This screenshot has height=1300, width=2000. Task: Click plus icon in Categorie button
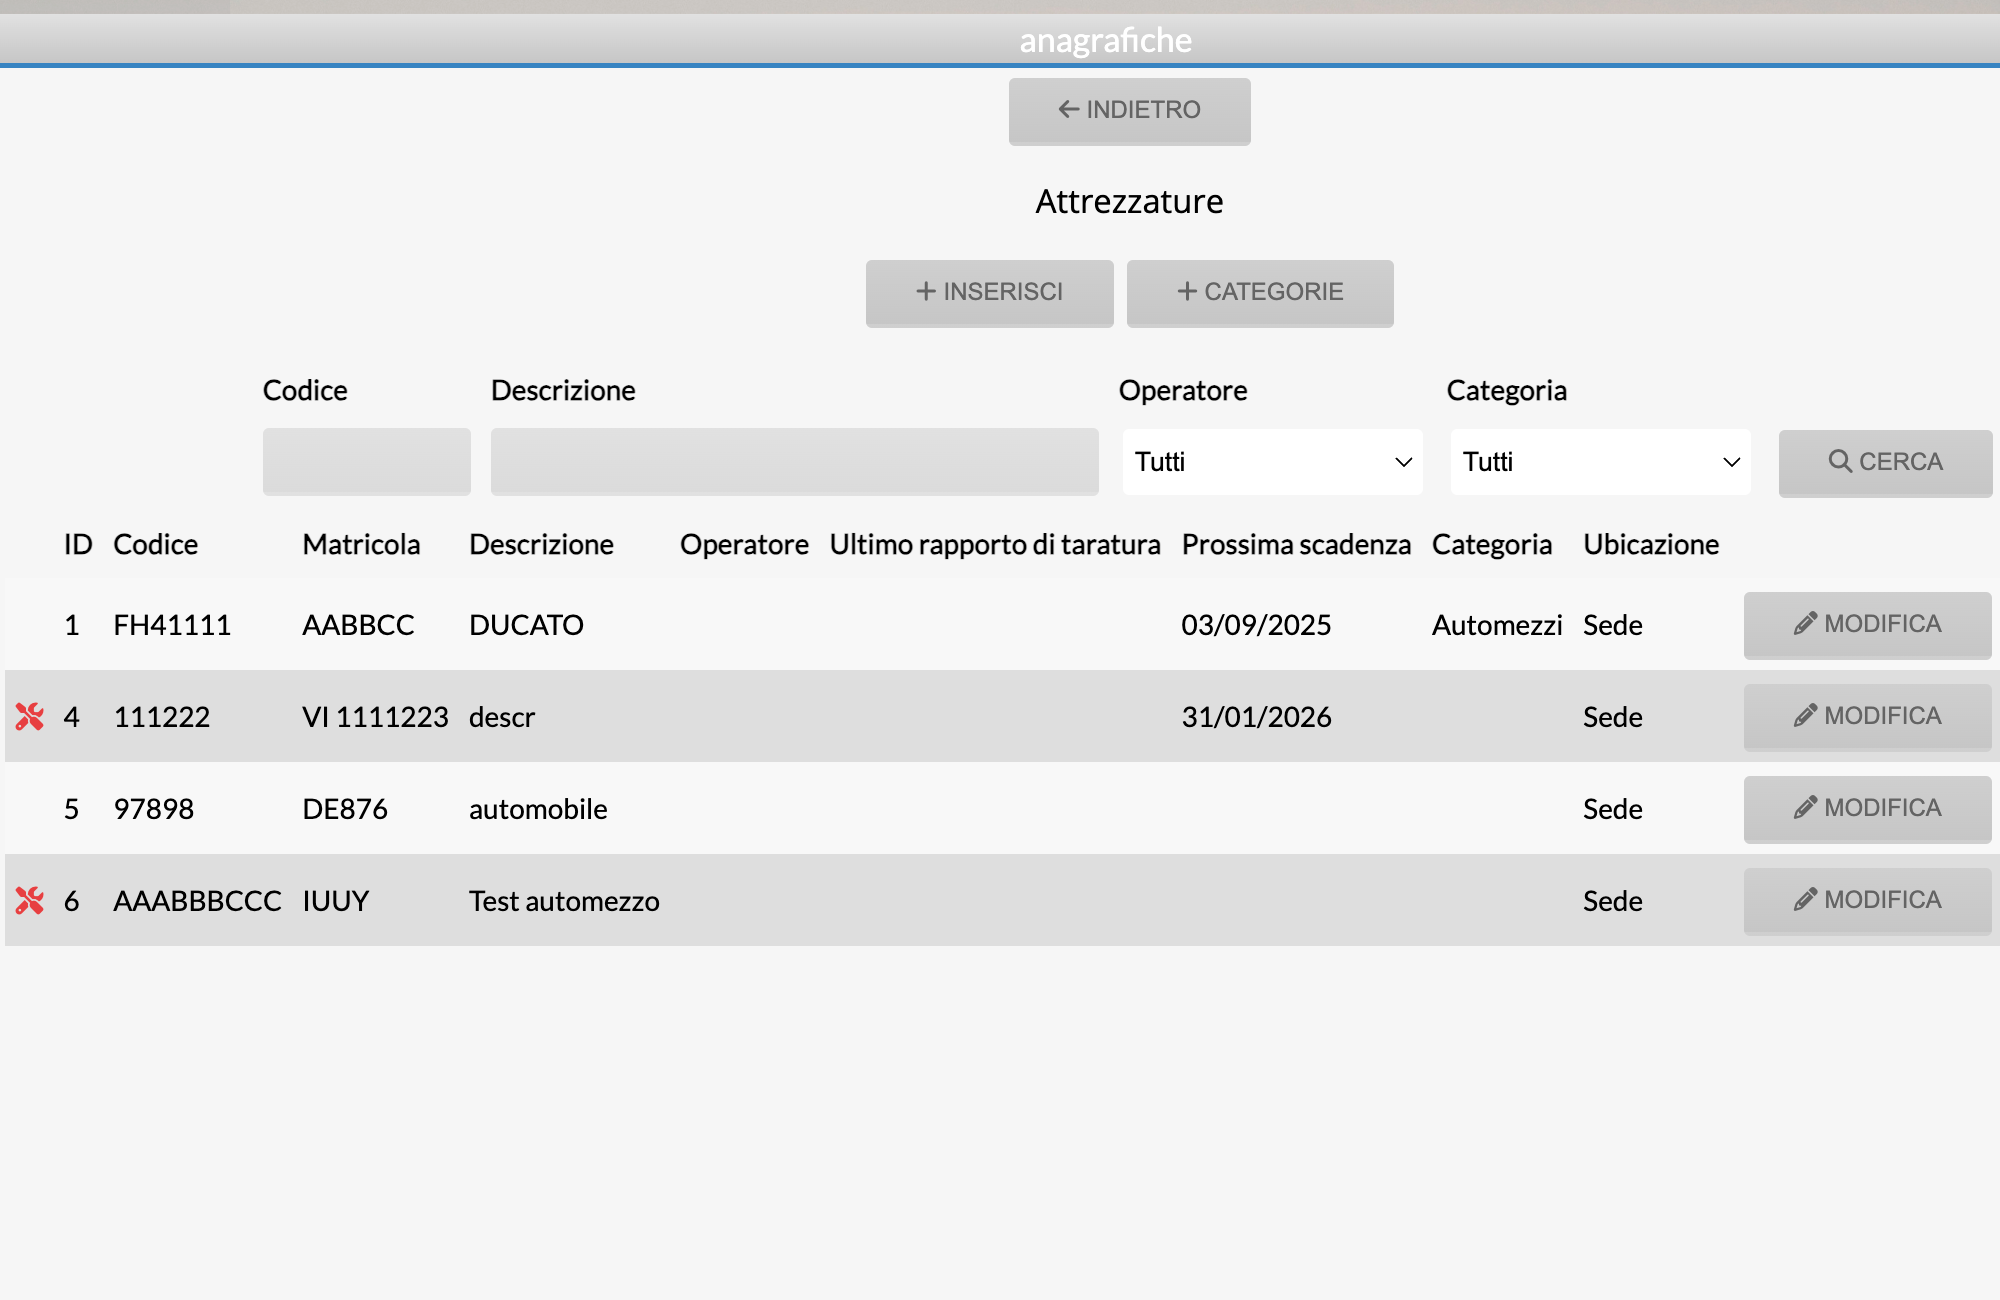tap(1187, 291)
